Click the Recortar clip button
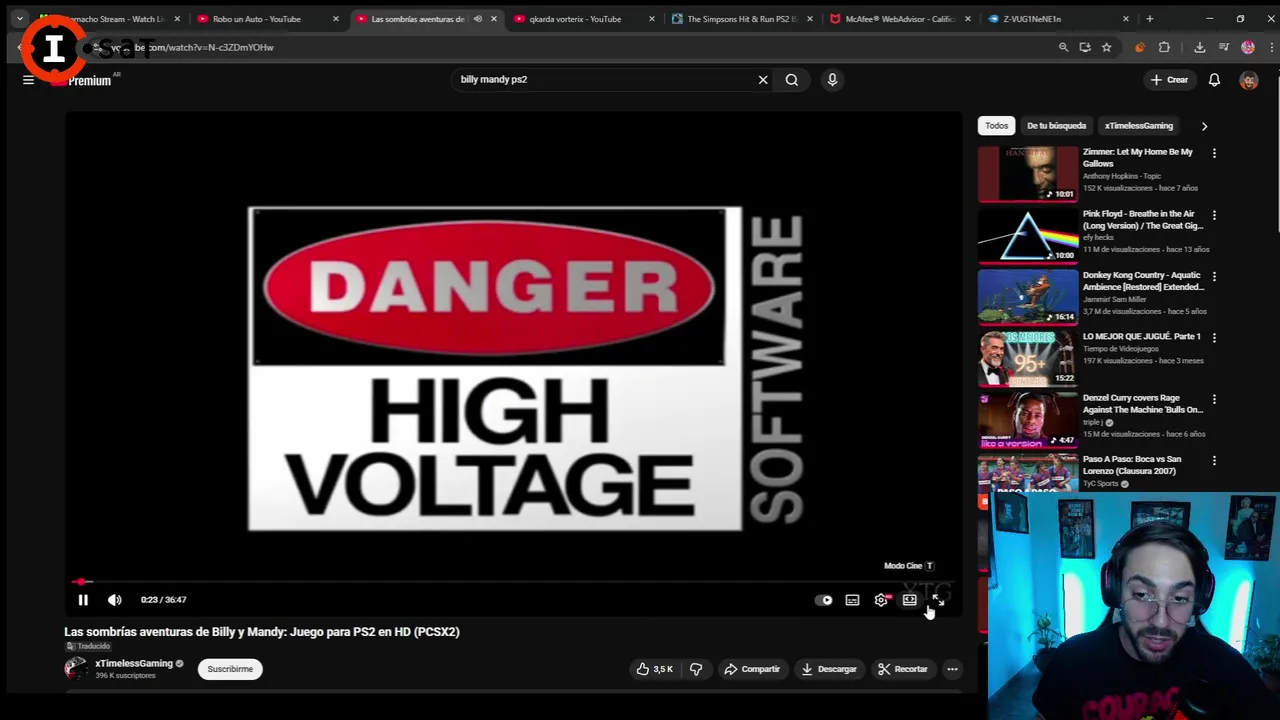Screen dimensions: 1280x720 click(x=903, y=669)
